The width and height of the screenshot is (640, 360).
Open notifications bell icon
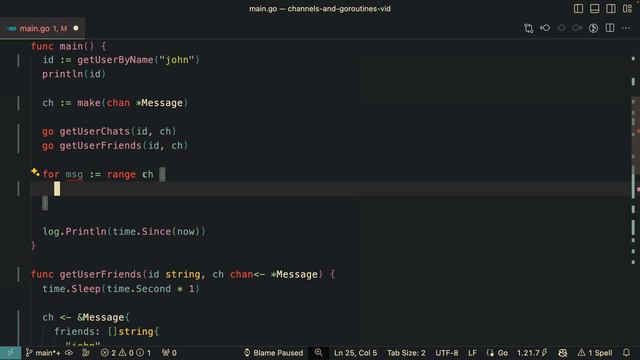(627, 353)
